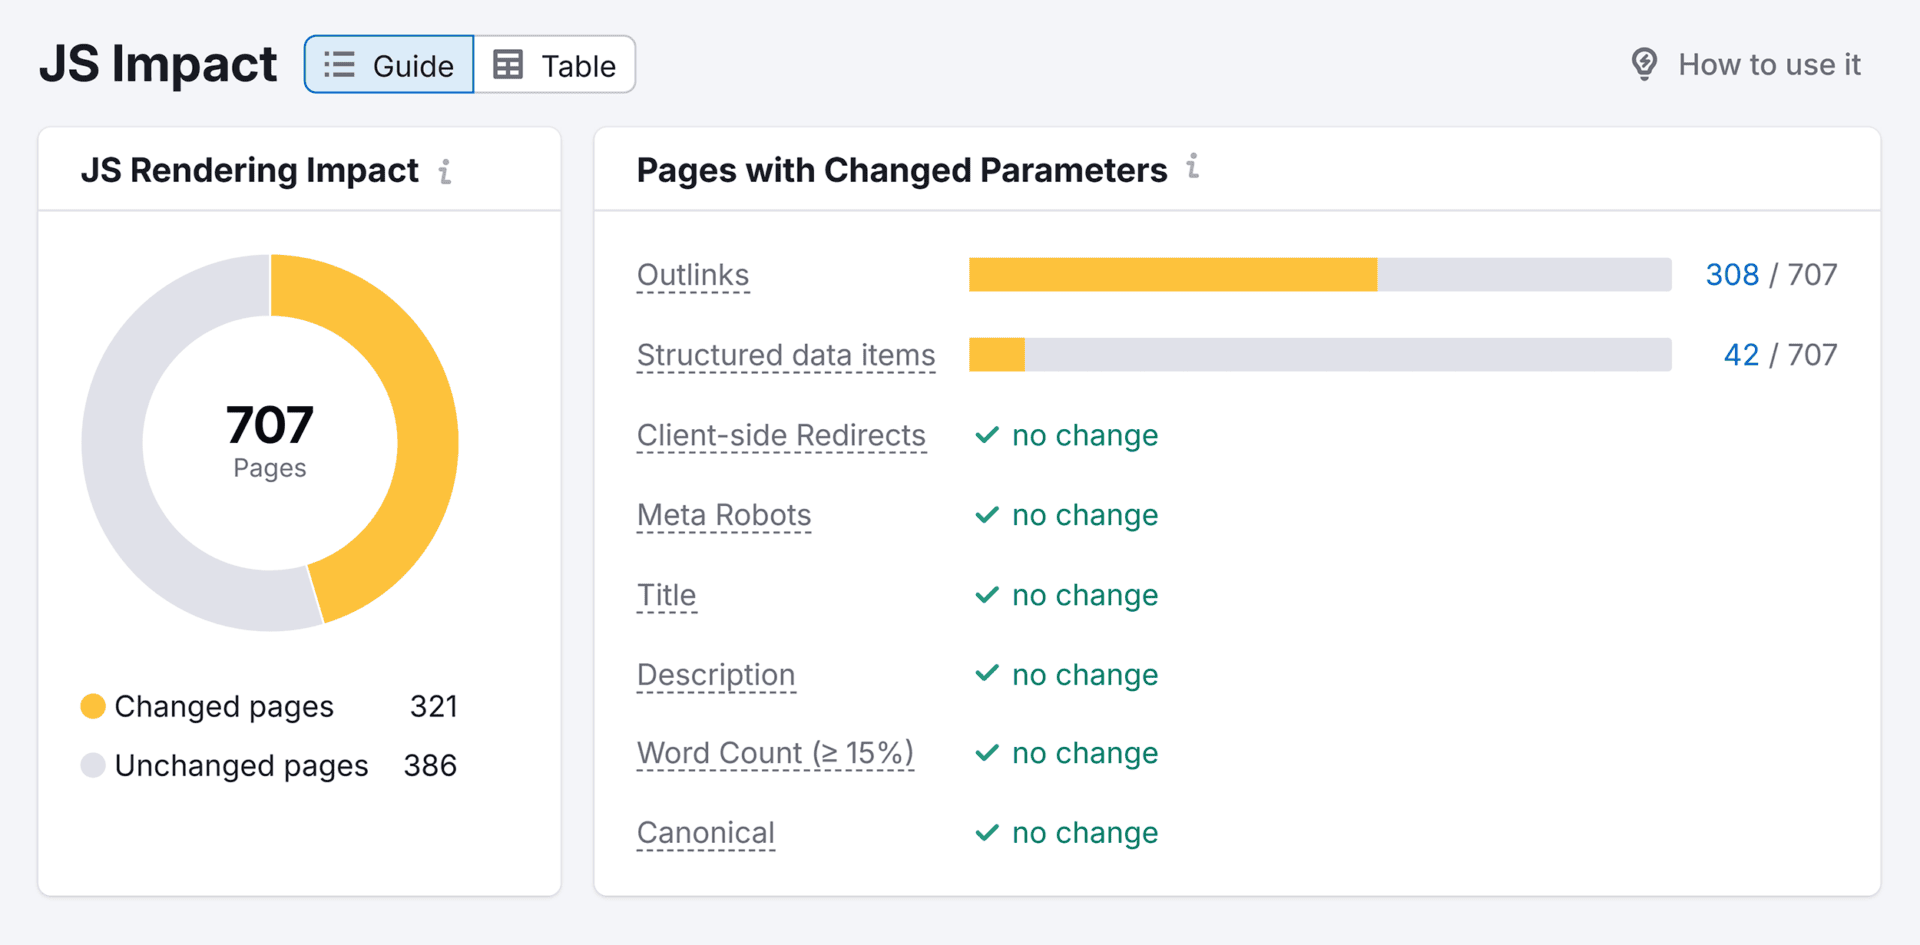1920x945 pixels.
Task: Switch to the Guide view tab
Action: [x=389, y=65]
